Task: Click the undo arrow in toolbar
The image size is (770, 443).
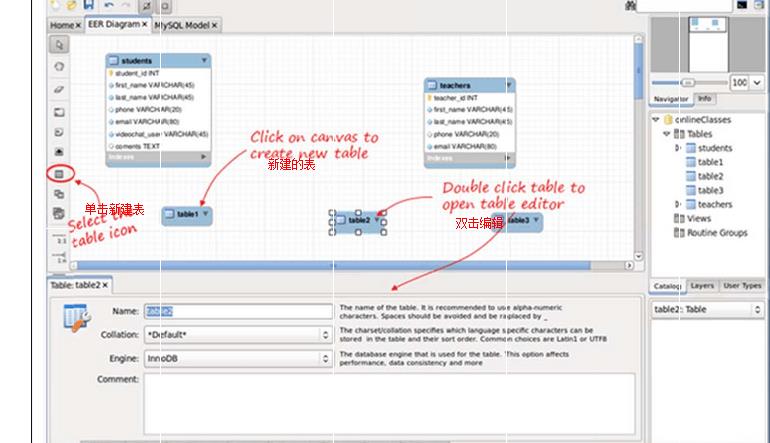Action: (109, 6)
